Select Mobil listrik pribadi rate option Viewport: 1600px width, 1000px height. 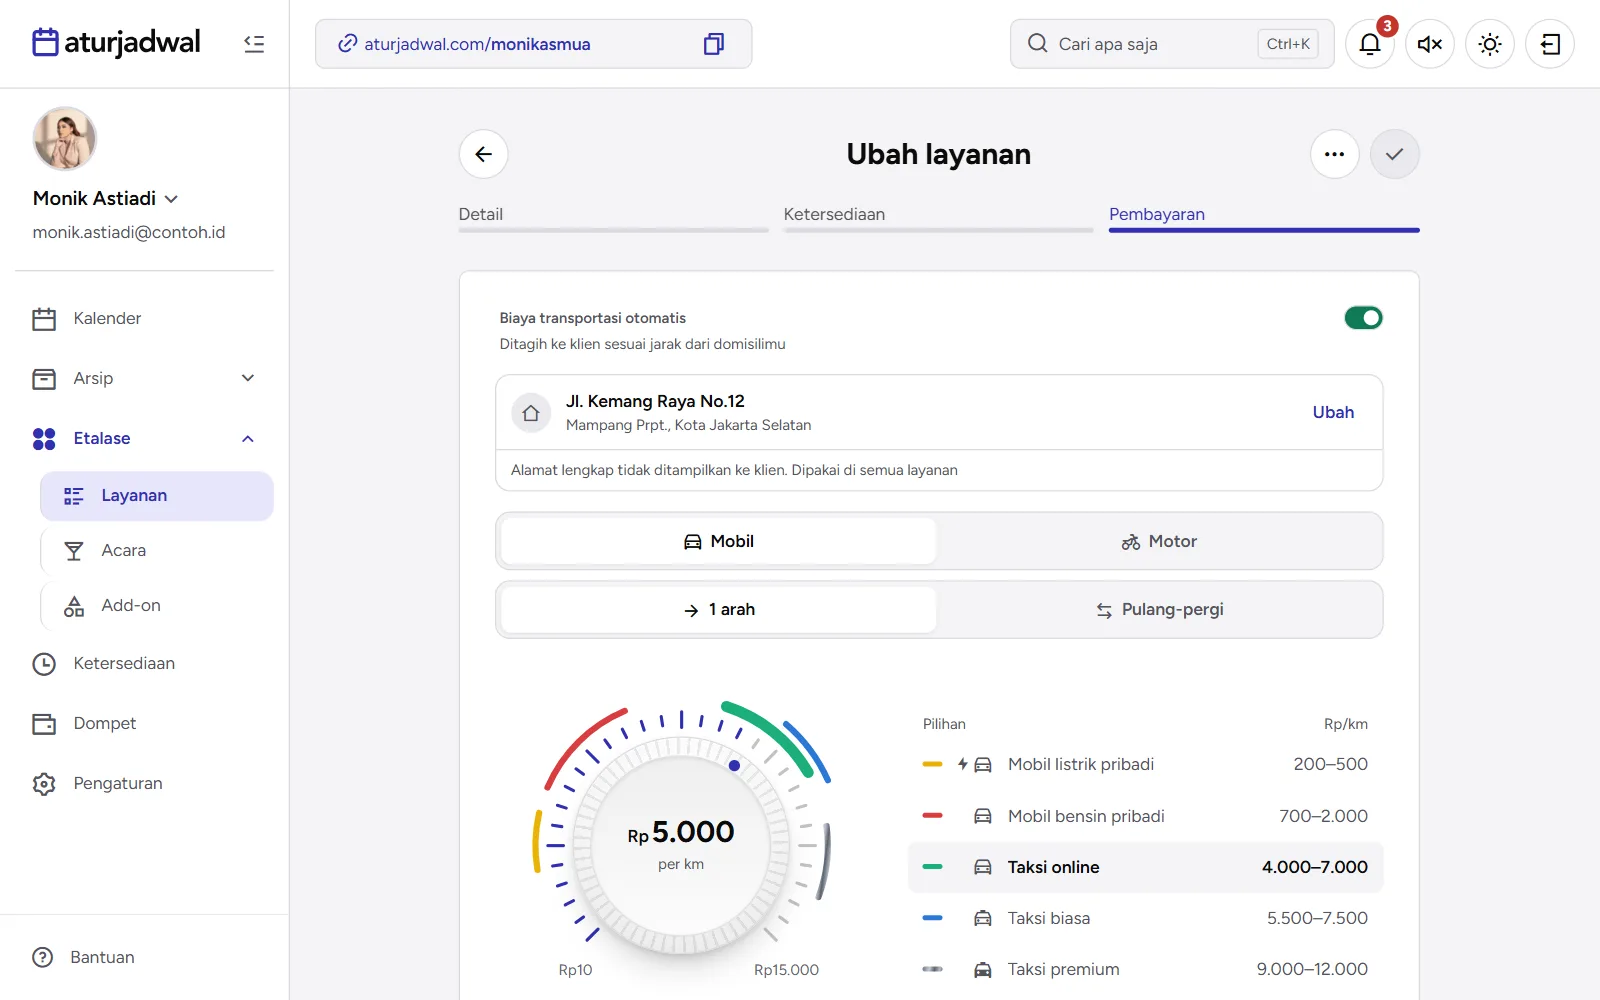(x=1145, y=764)
